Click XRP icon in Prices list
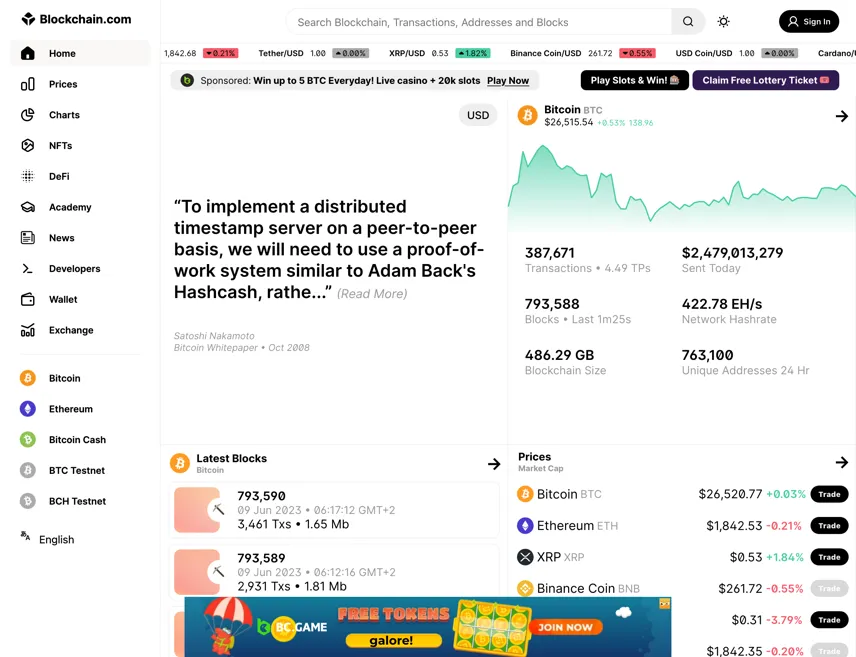The width and height of the screenshot is (856, 657). (525, 557)
